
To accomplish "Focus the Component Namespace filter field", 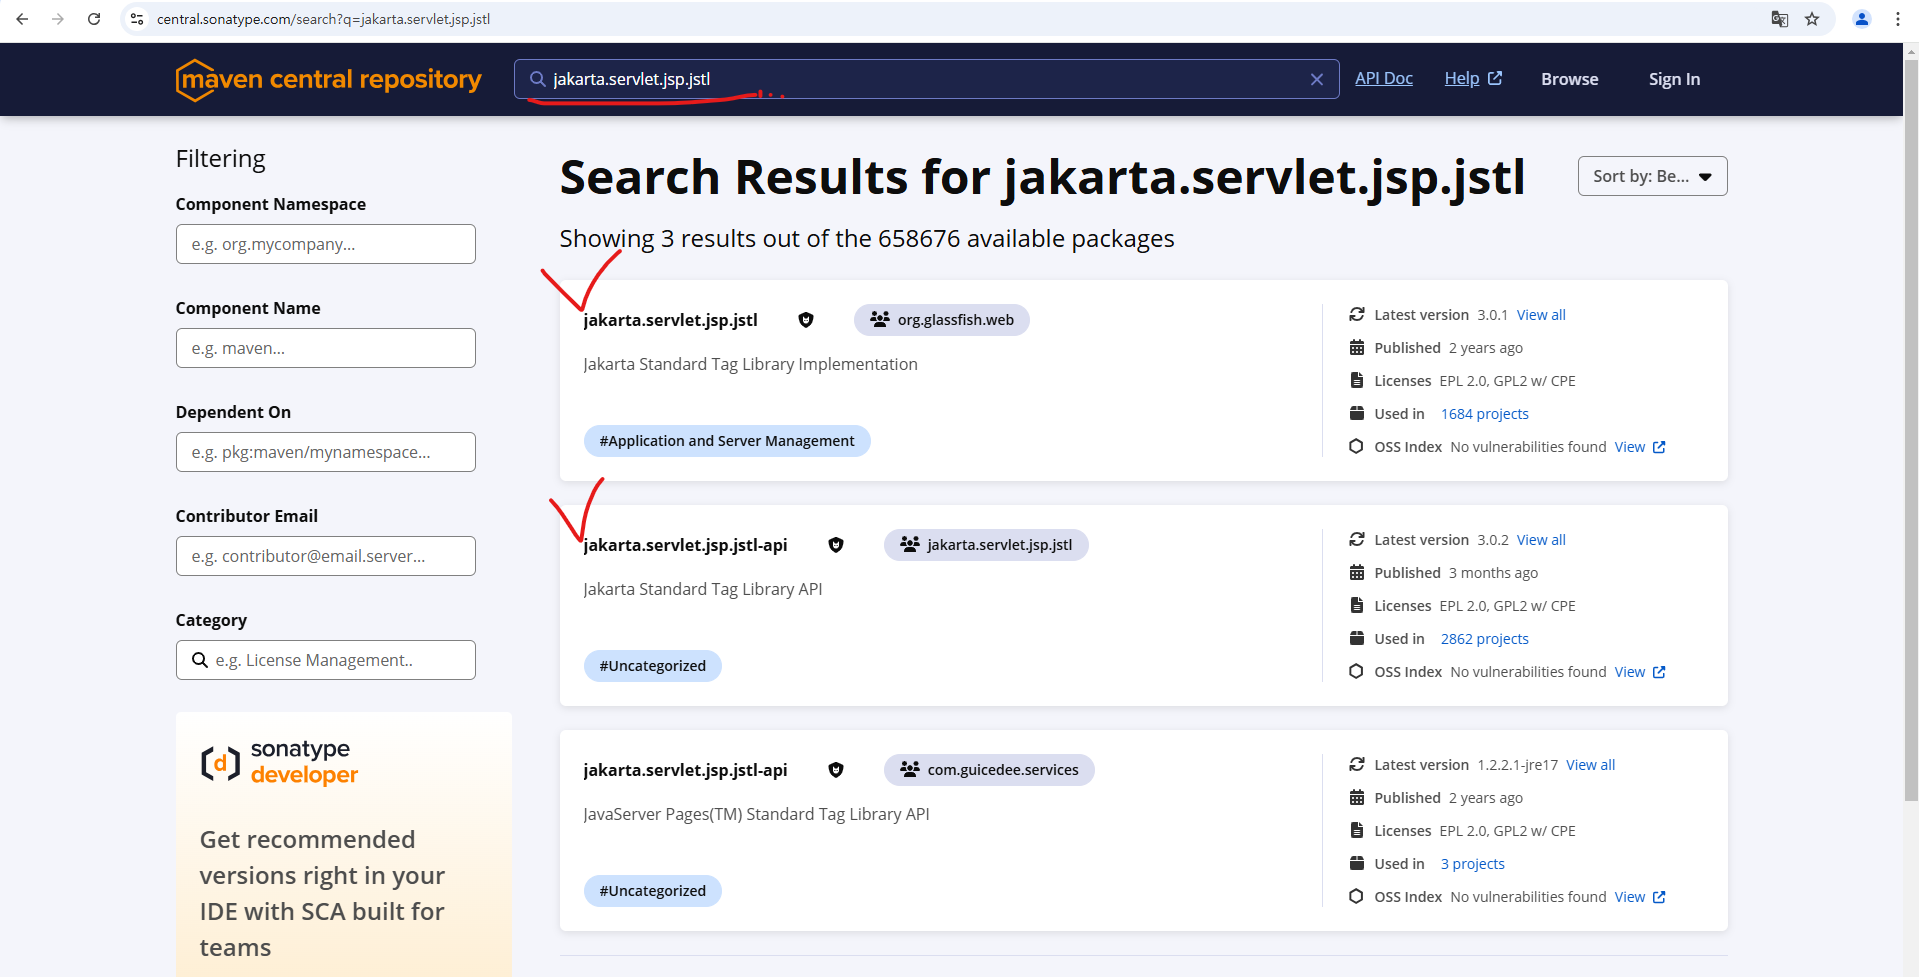I will [x=326, y=244].
